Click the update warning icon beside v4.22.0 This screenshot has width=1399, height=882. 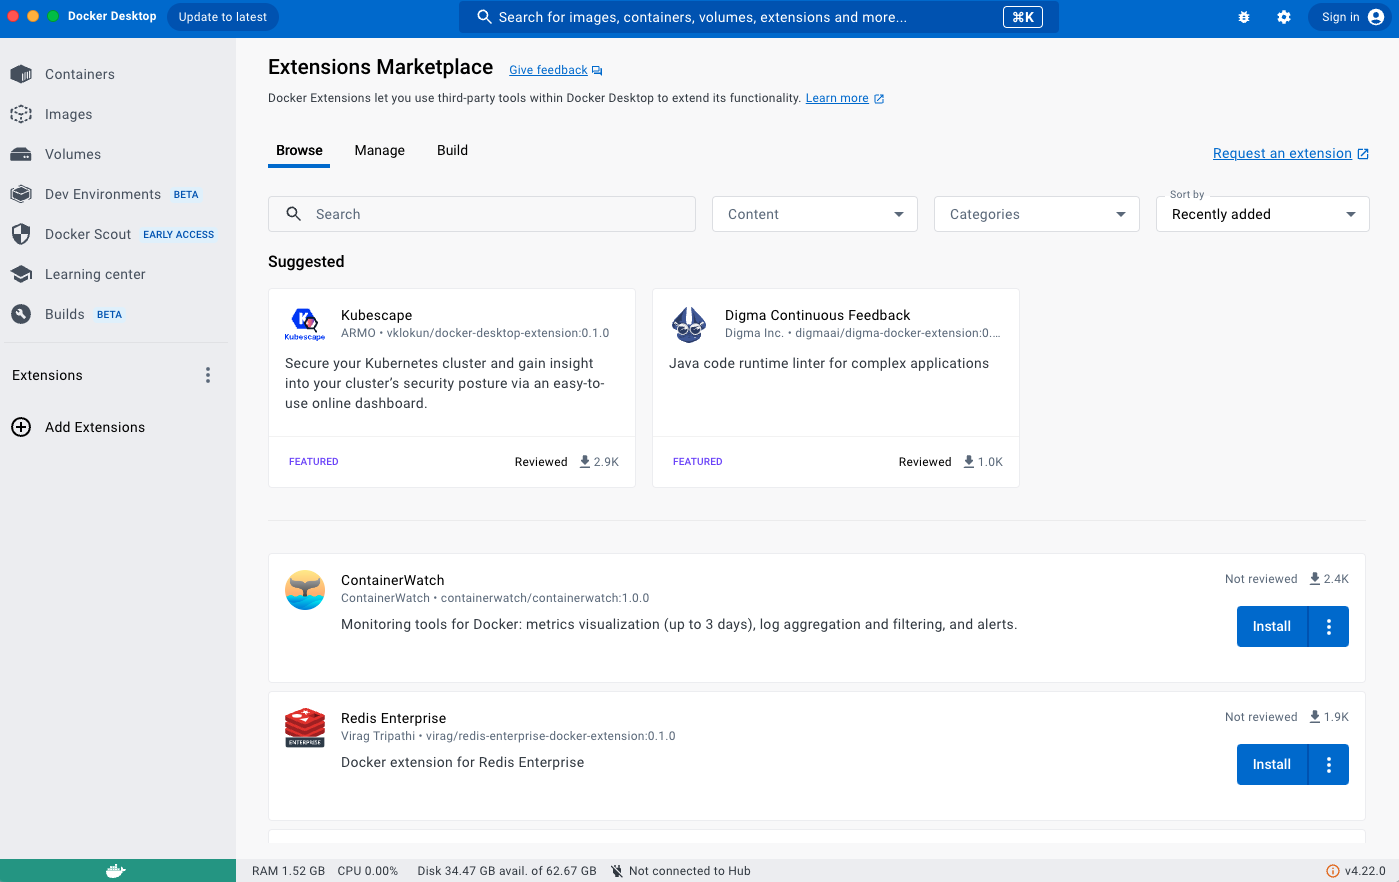(1332, 871)
